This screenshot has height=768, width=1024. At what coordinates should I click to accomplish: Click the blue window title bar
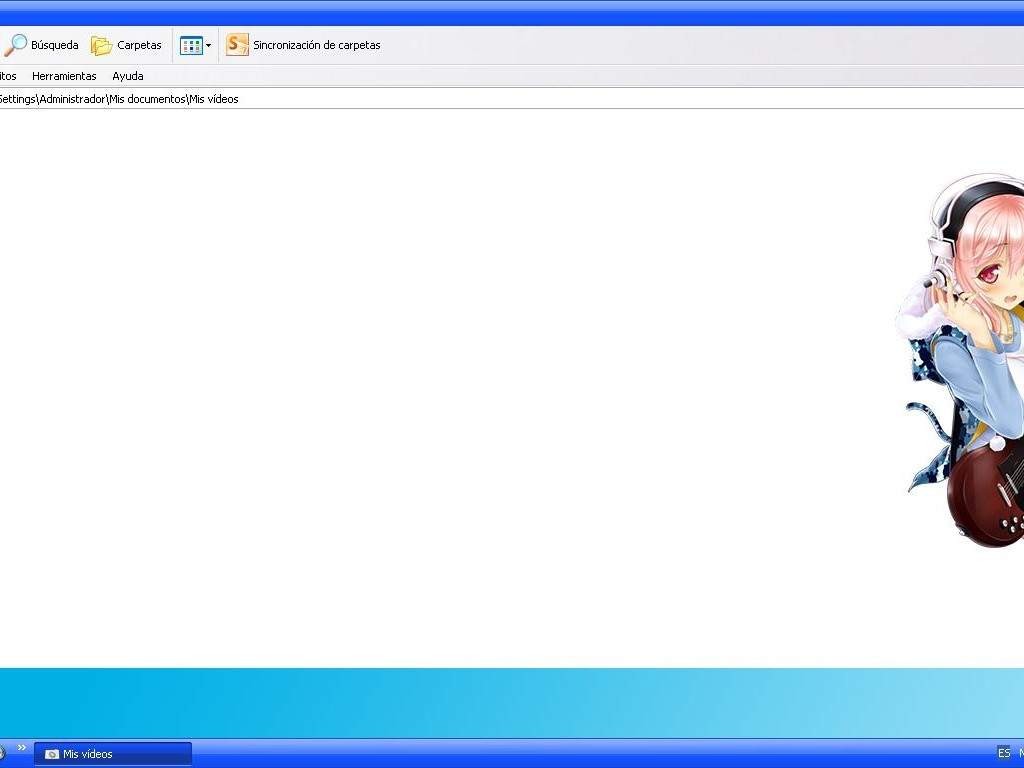click(x=500, y=12)
